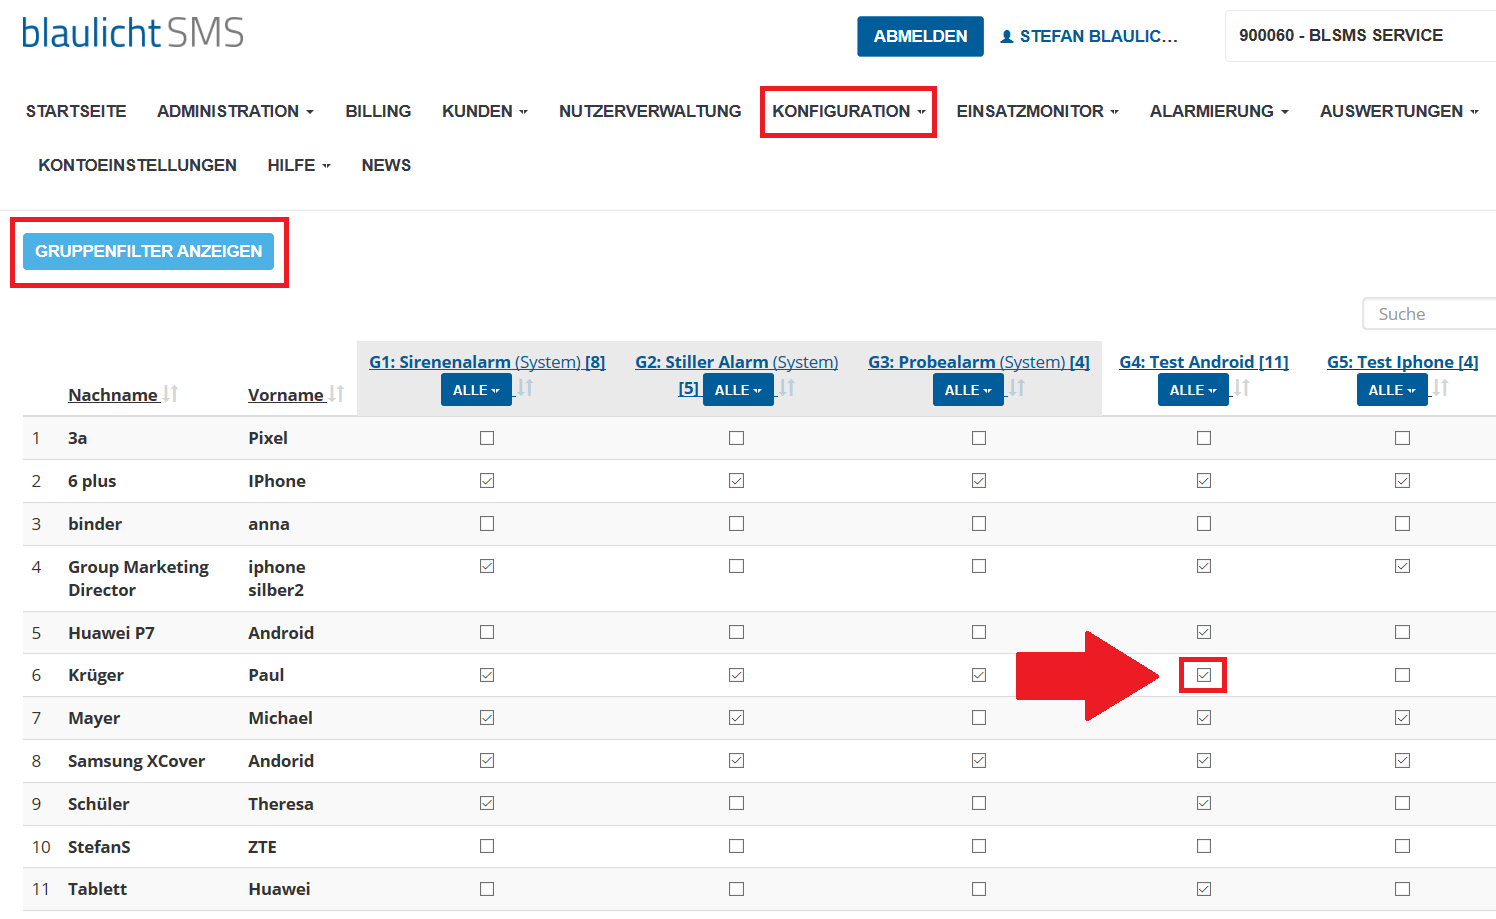Open ALLE dropdown under G1 Sirenenalarm
This screenshot has height=919, width=1496.
476,390
